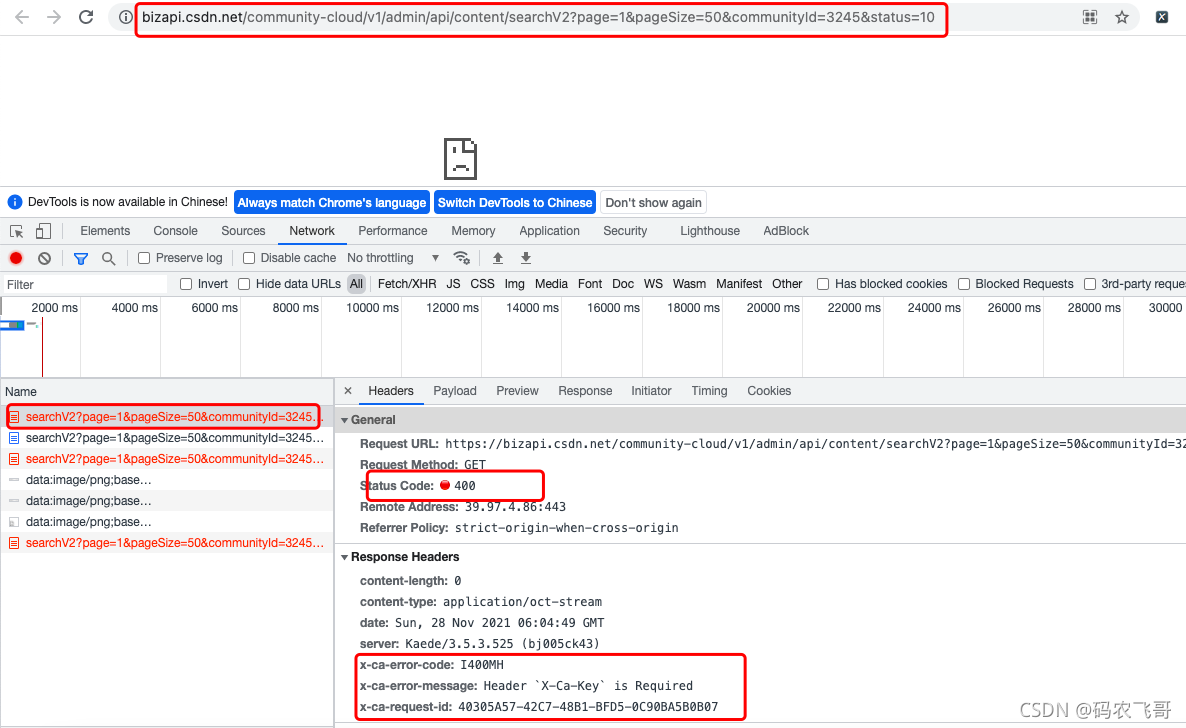Go back to previous page in browser
The height and width of the screenshot is (728, 1186).
22,17
